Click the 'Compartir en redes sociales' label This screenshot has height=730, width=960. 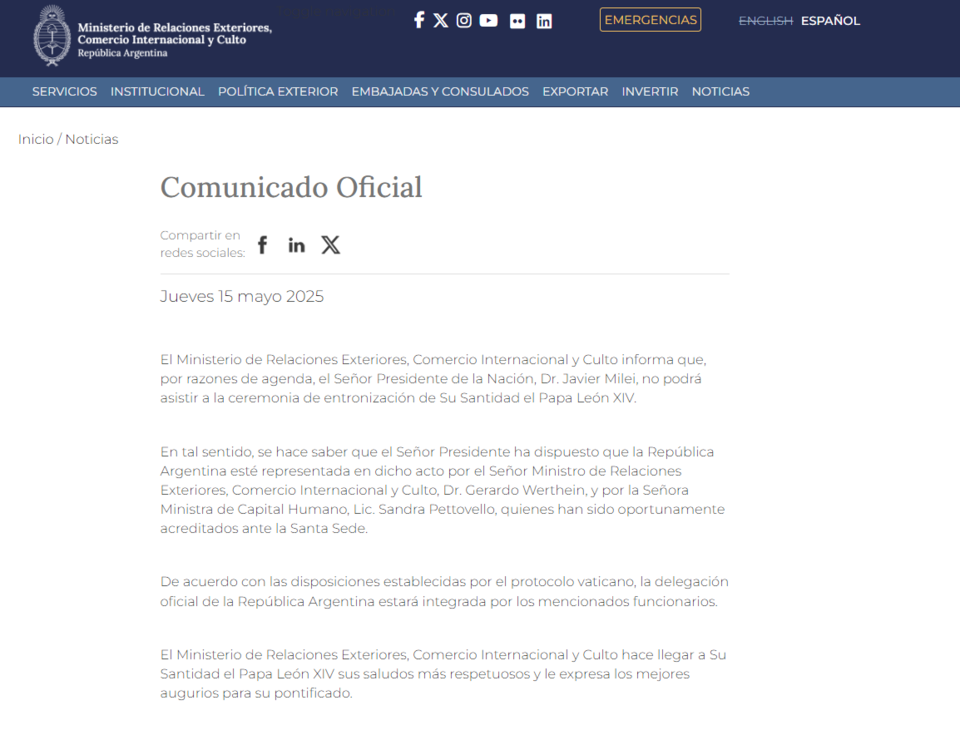(x=203, y=244)
